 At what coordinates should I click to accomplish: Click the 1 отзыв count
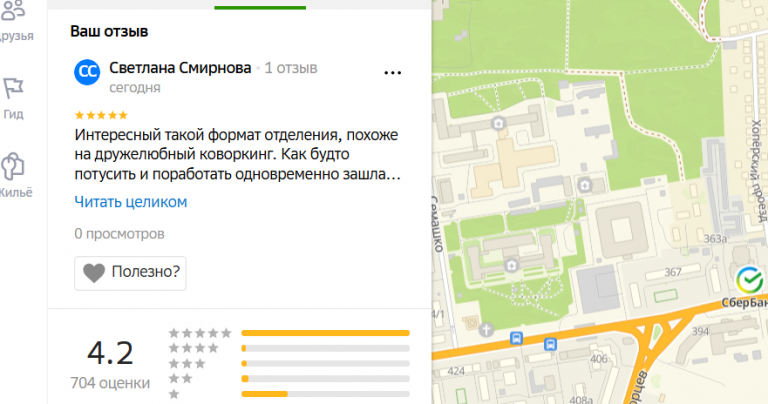coord(291,68)
